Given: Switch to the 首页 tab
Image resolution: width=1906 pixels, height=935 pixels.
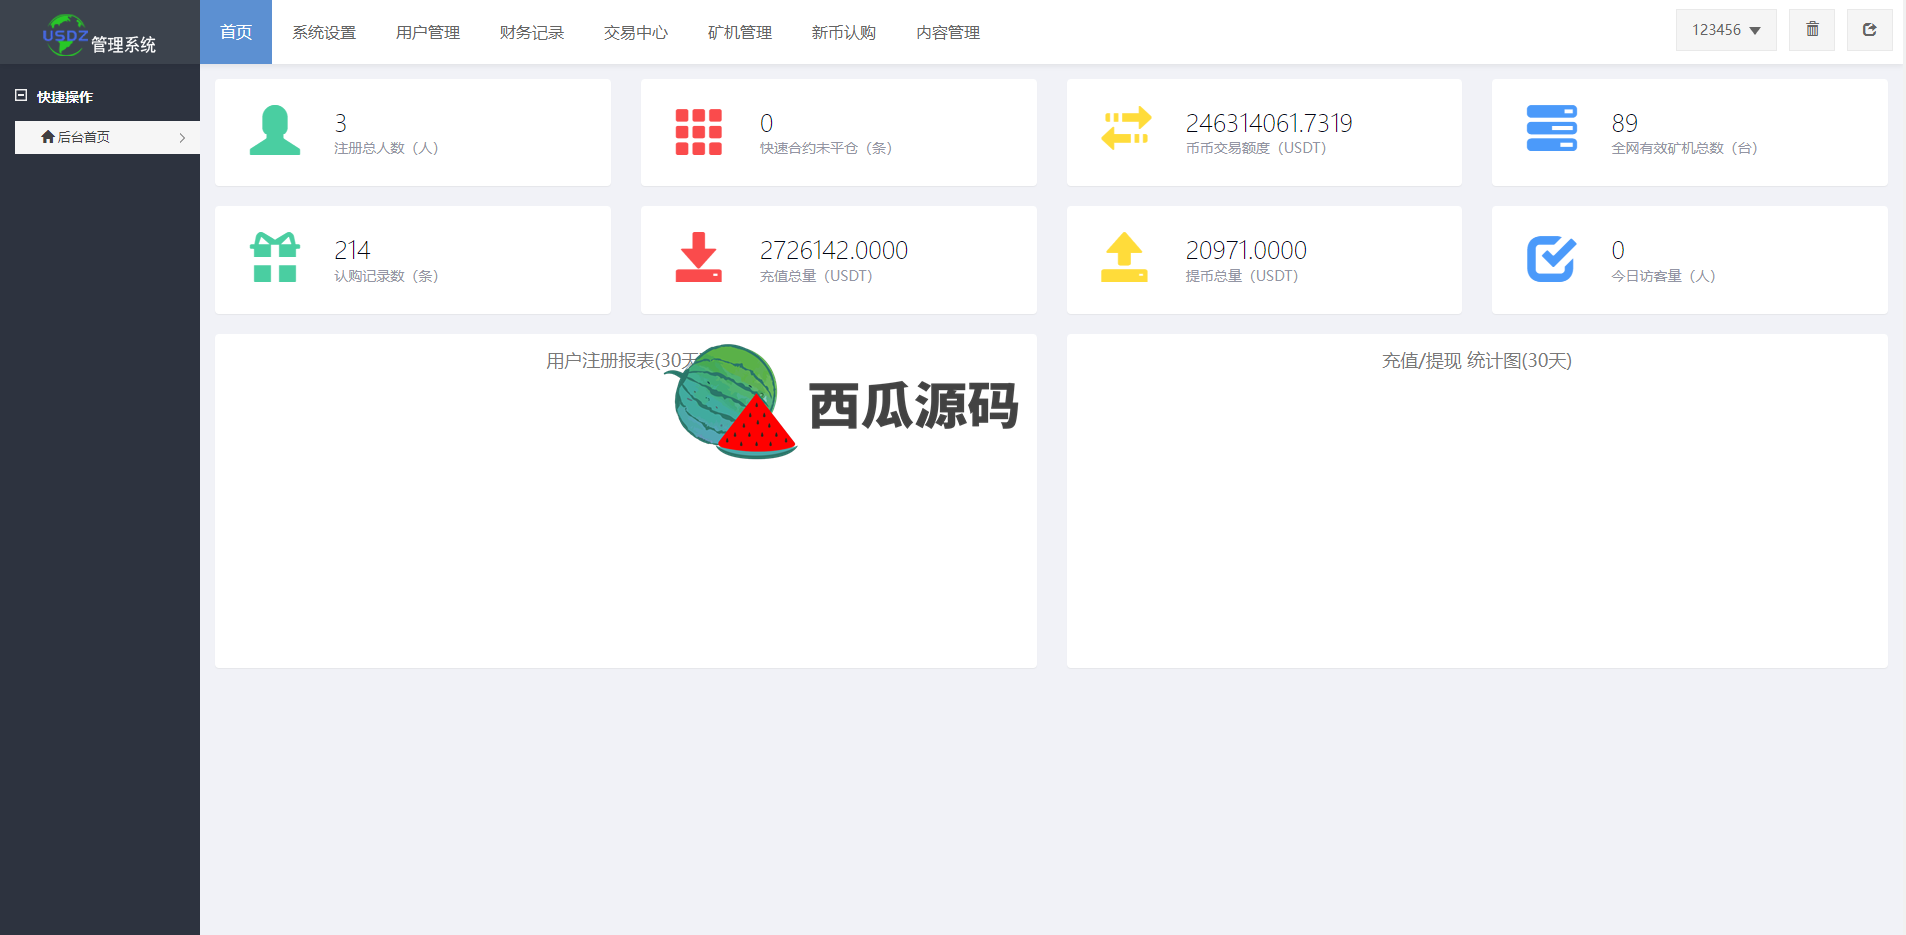Looking at the screenshot, I should 236,32.
